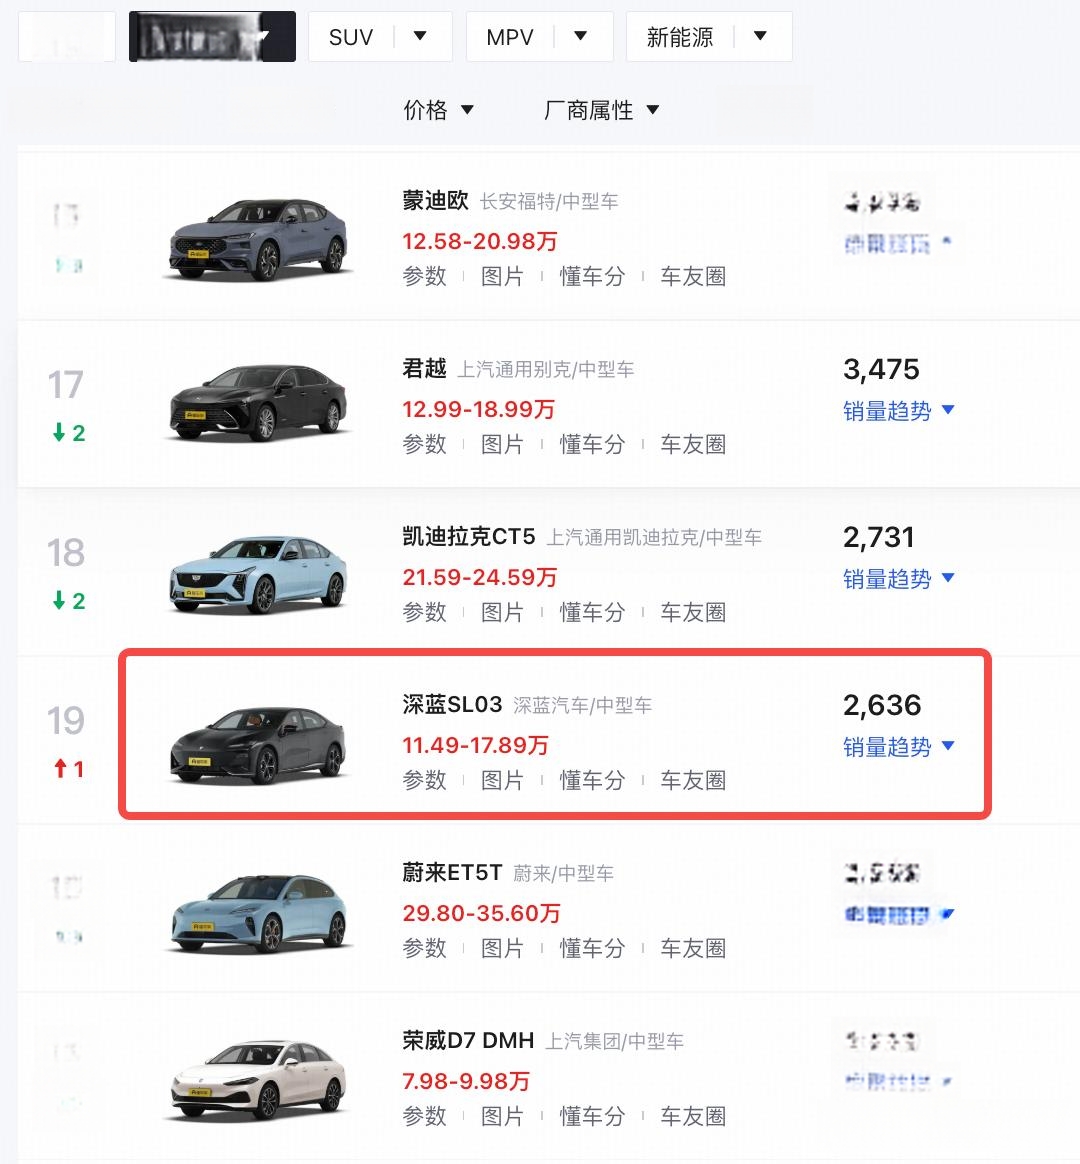The image size is (1080, 1164).
Task: Click 懂车分 under 凯迪拉克CT5
Action: click(592, 612)
